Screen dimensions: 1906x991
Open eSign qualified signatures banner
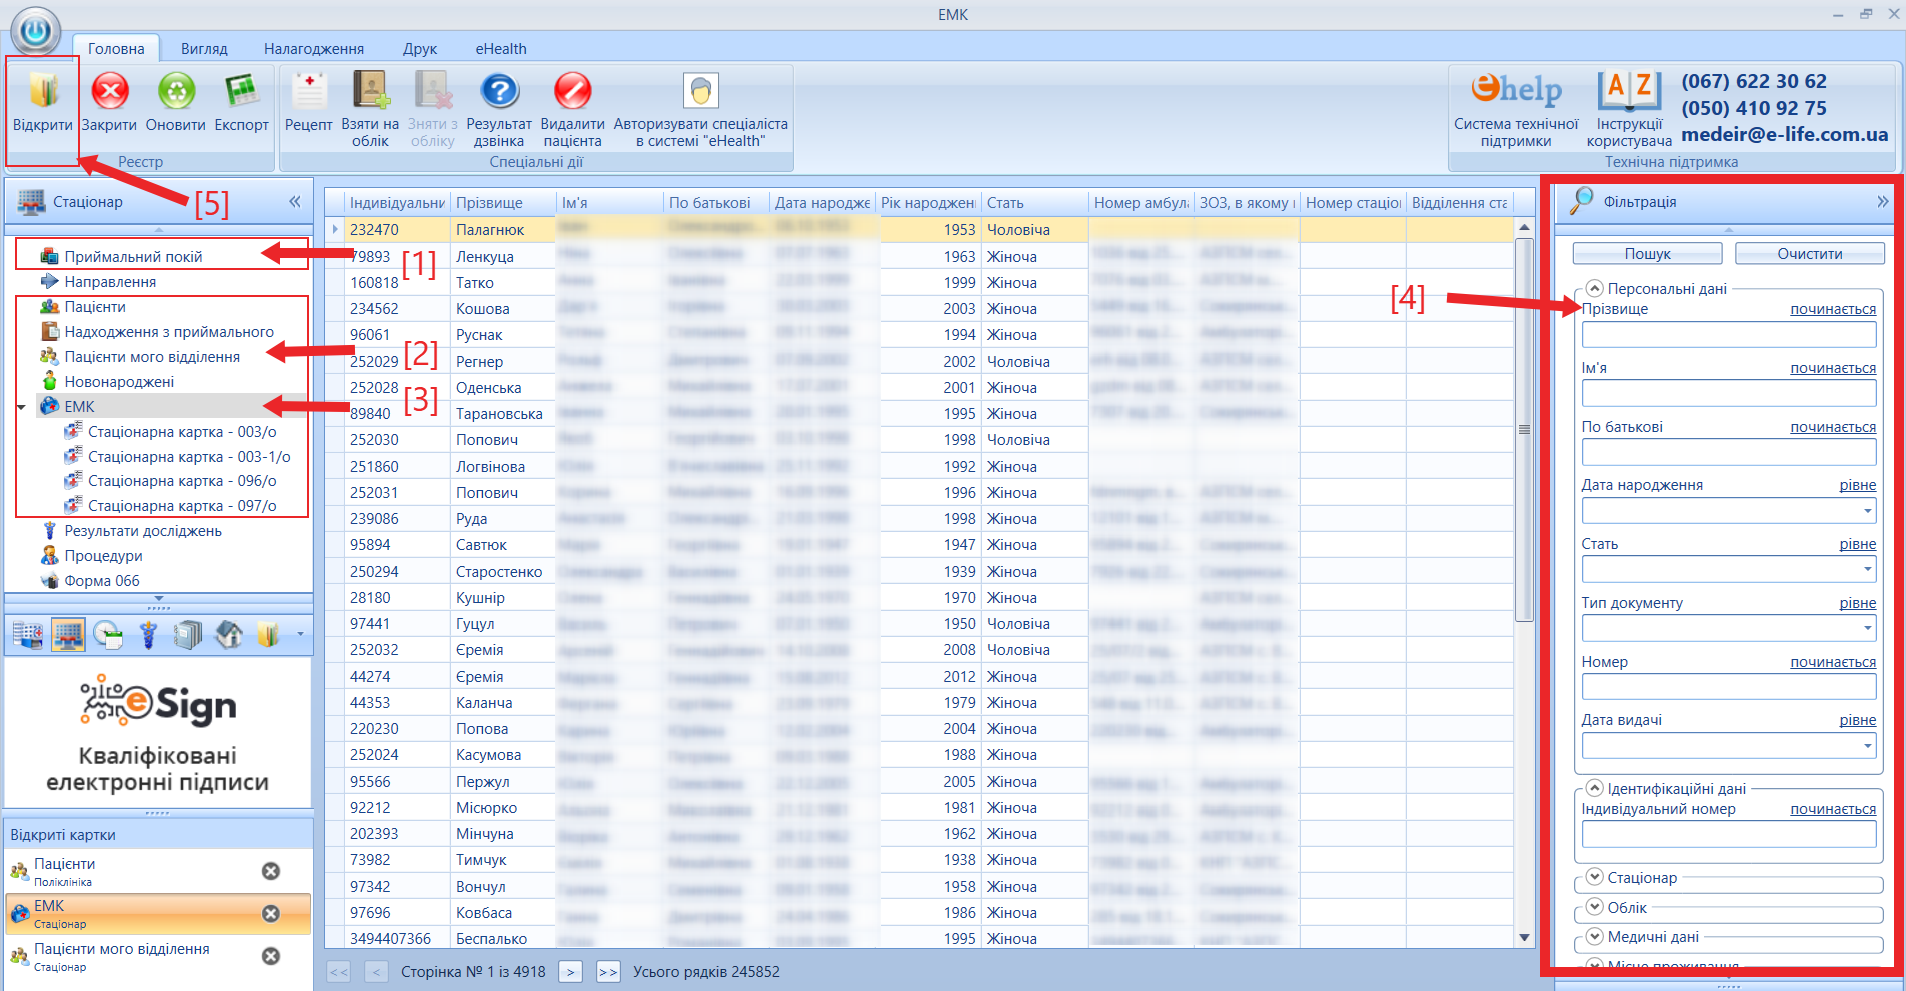(x=158, y=733)
